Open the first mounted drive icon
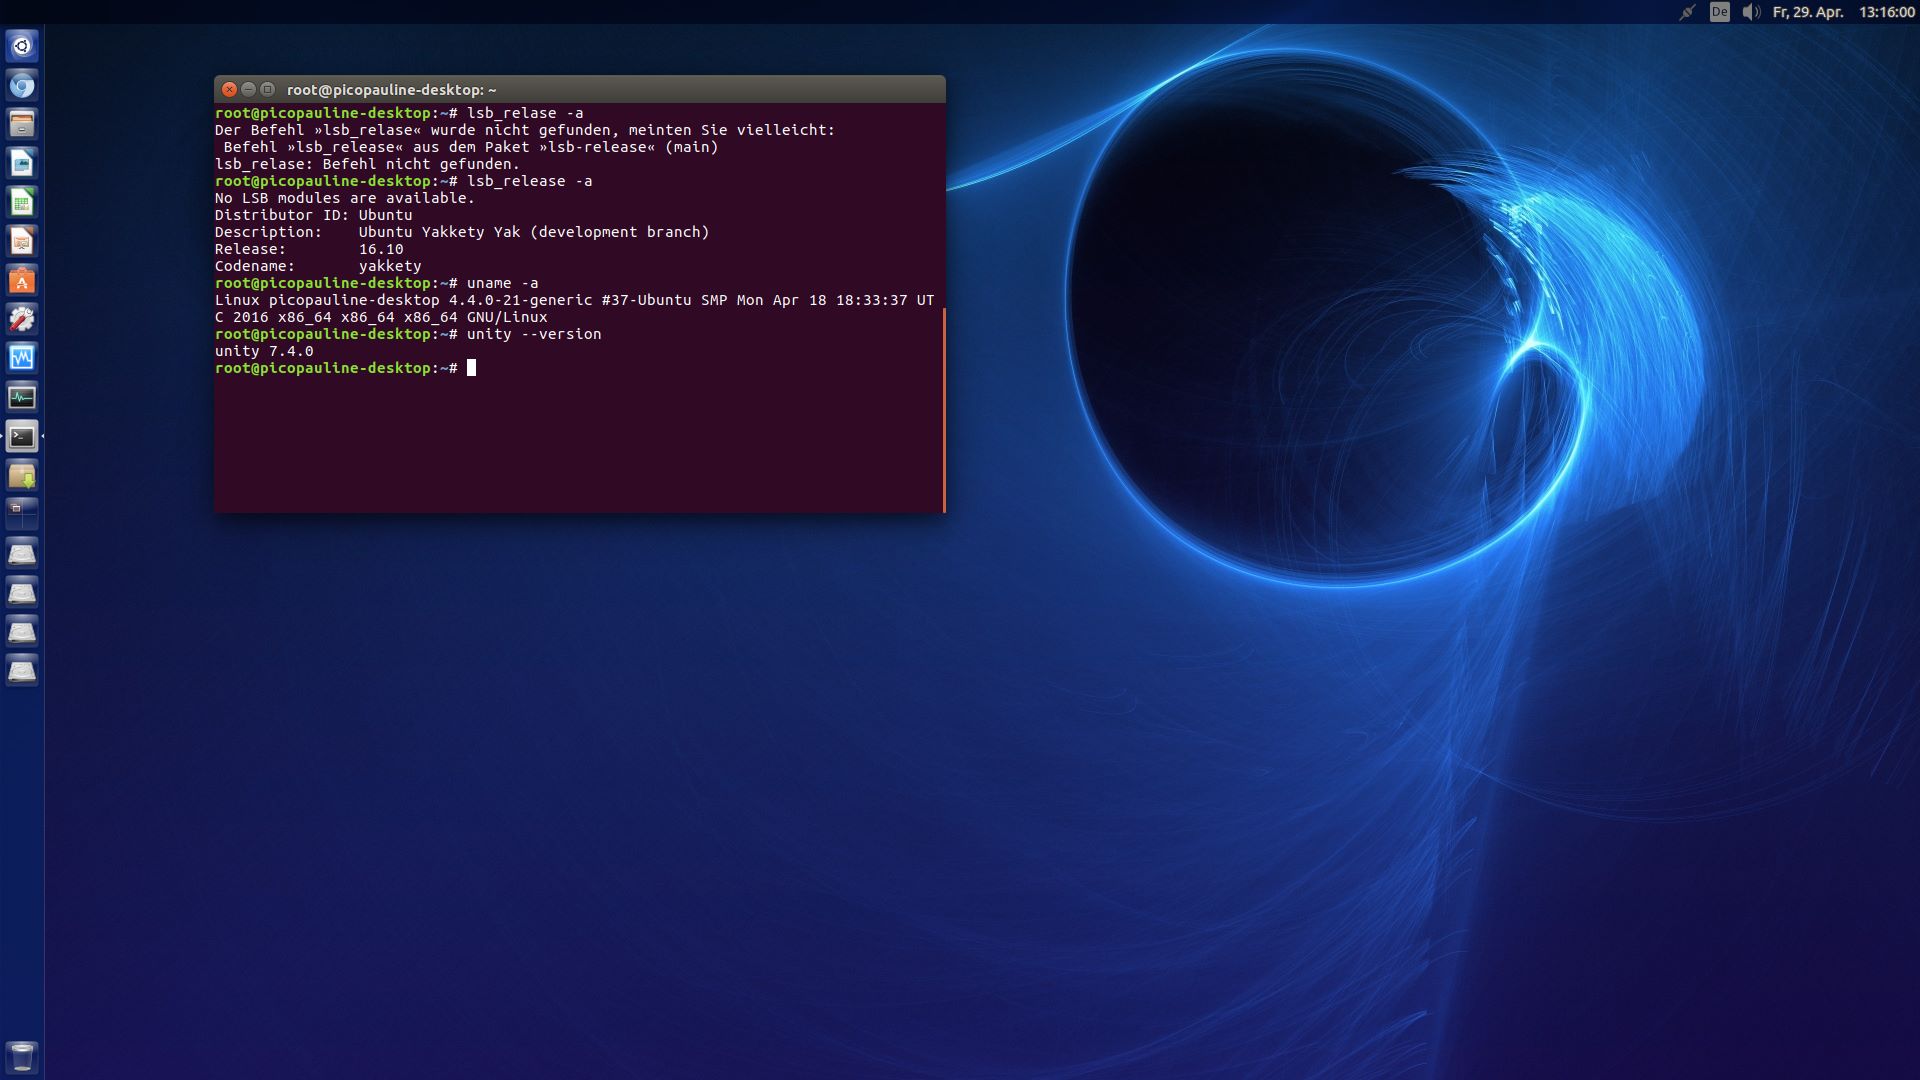 pos(22,553)
